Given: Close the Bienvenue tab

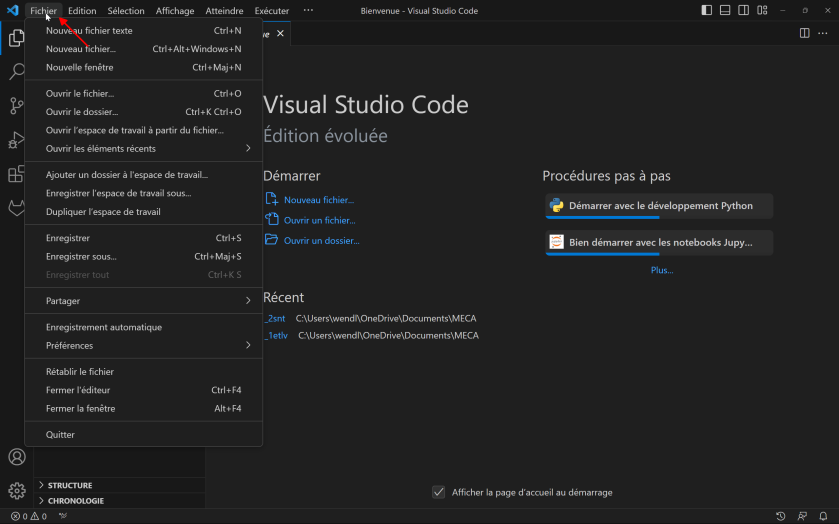Looking at the screenshot, I should tap(280, 33).
